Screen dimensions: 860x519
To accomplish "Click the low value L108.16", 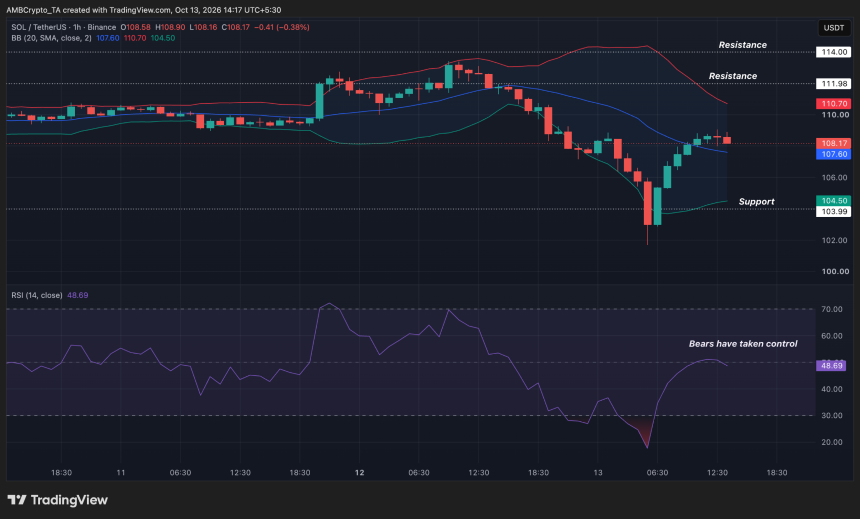I will pos(203,27).
